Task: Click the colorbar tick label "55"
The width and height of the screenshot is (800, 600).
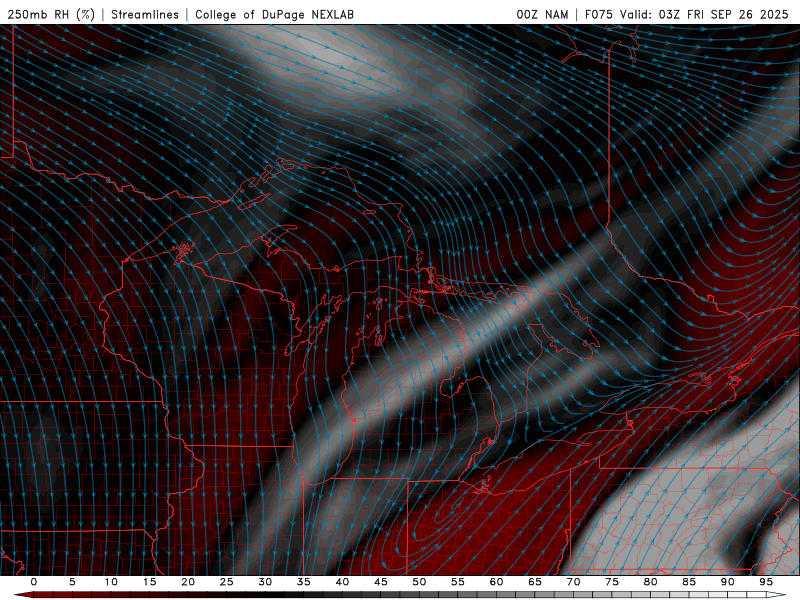Action: pyautogui.click(x=458, y=582)
